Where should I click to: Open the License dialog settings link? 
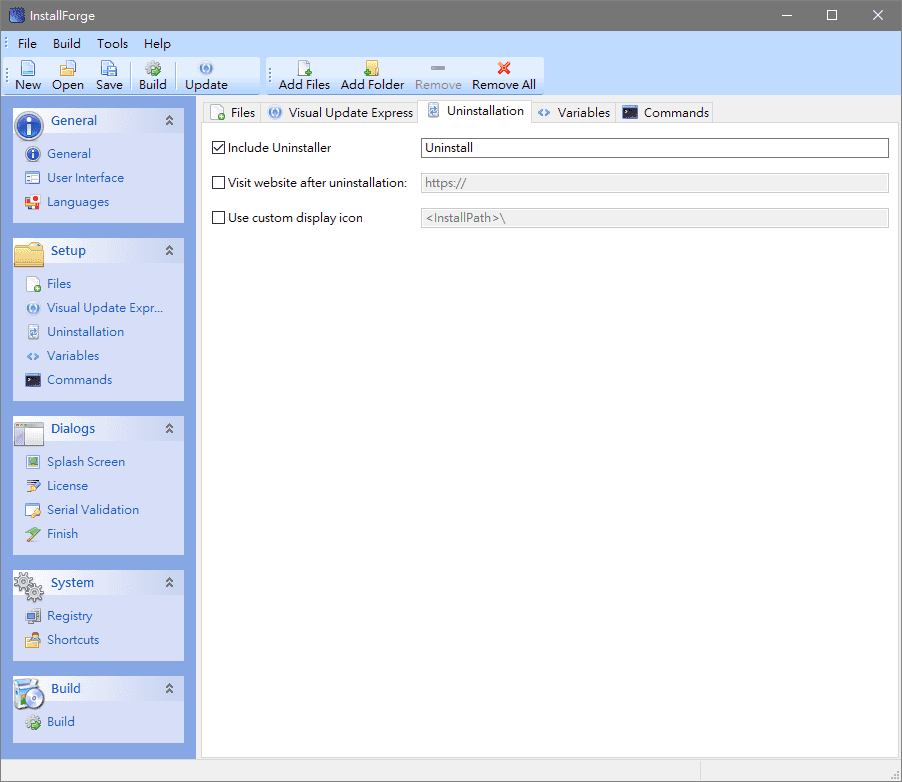click(x=67, y=486)
